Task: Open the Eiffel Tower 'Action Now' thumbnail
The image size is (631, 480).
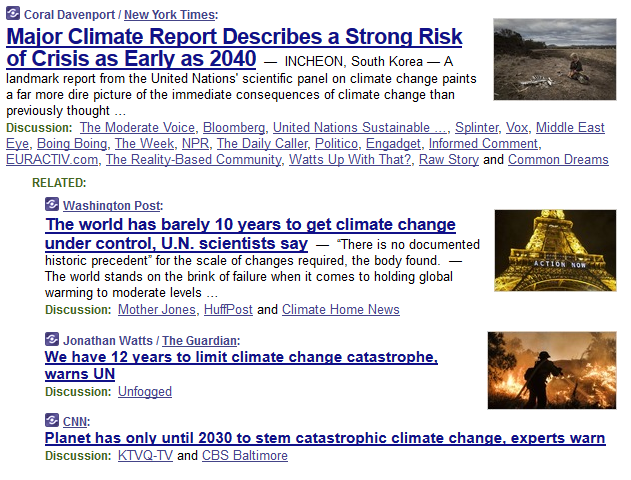Action: click(x=555, y=250)
